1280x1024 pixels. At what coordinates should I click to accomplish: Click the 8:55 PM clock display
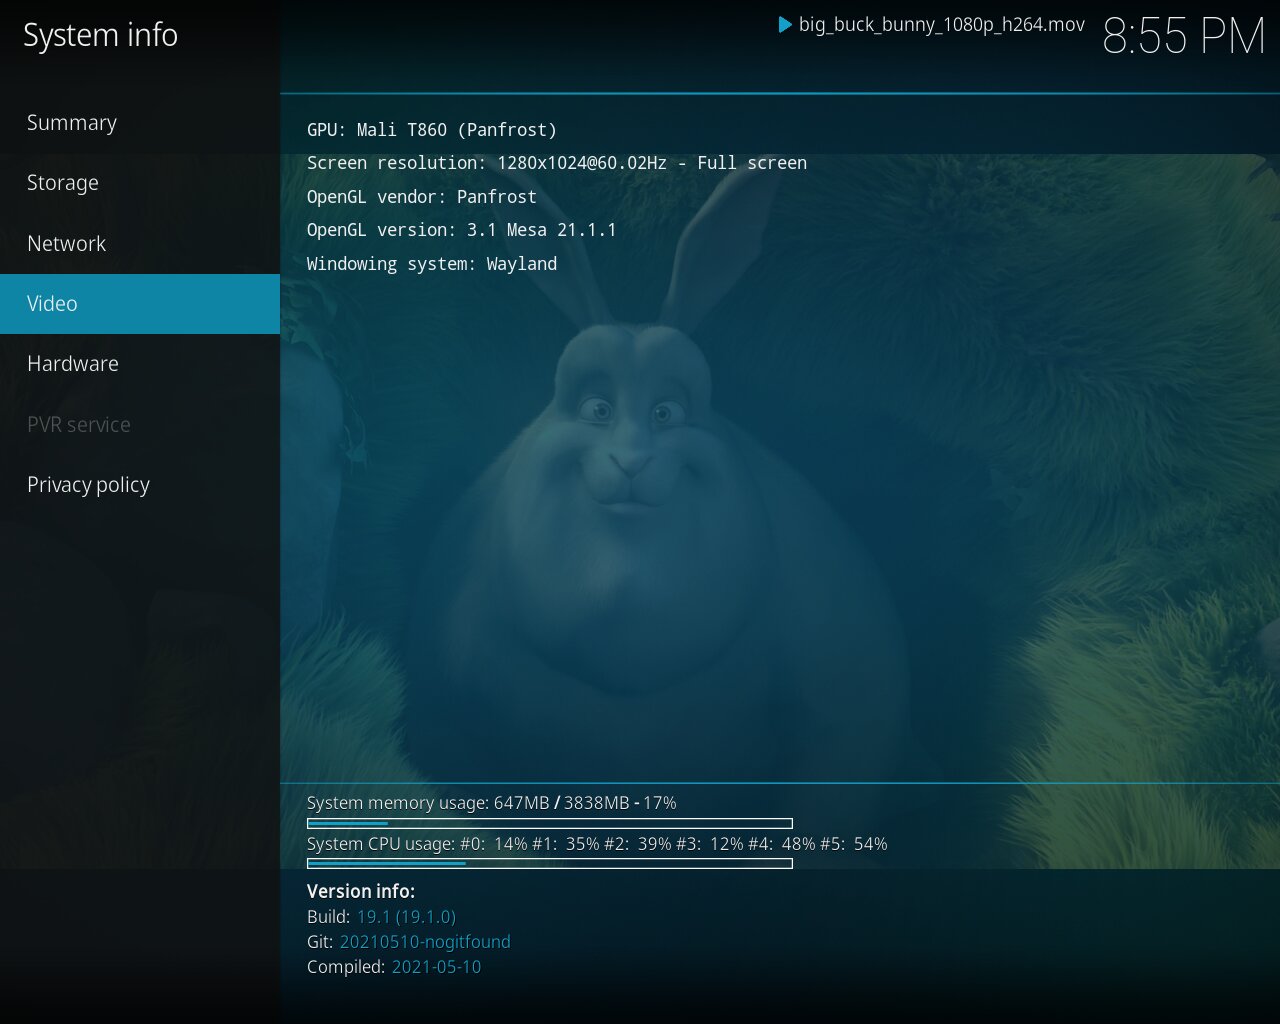point(1184,36)
